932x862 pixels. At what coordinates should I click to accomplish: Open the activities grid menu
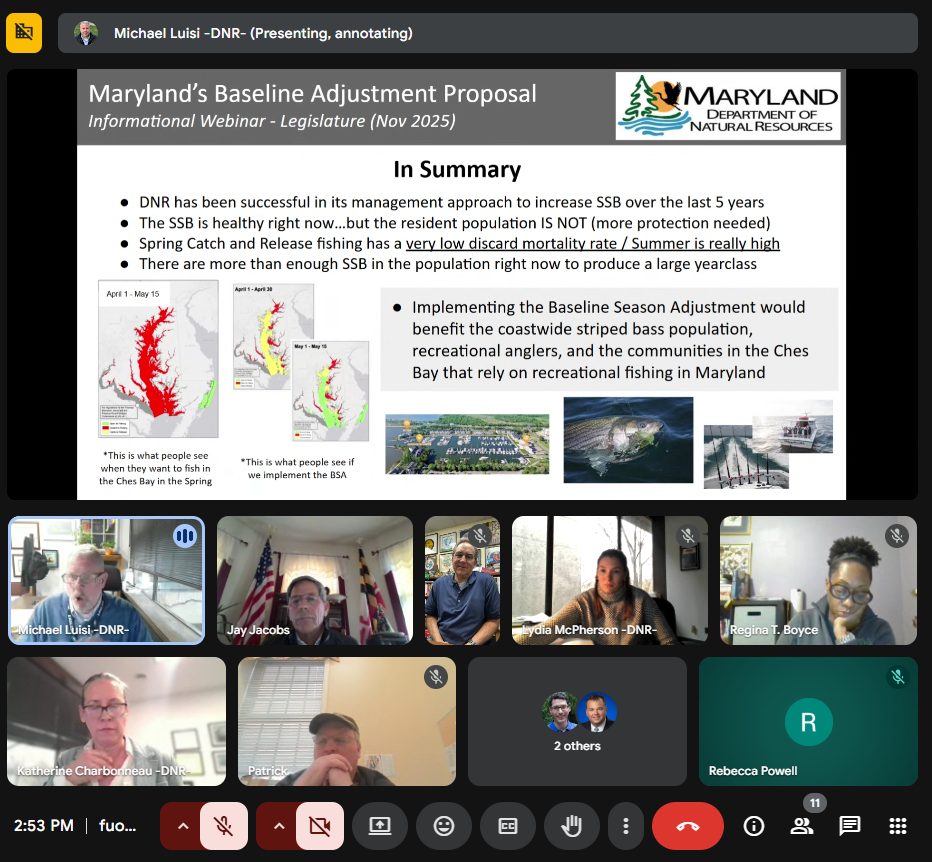pos(898,826)
